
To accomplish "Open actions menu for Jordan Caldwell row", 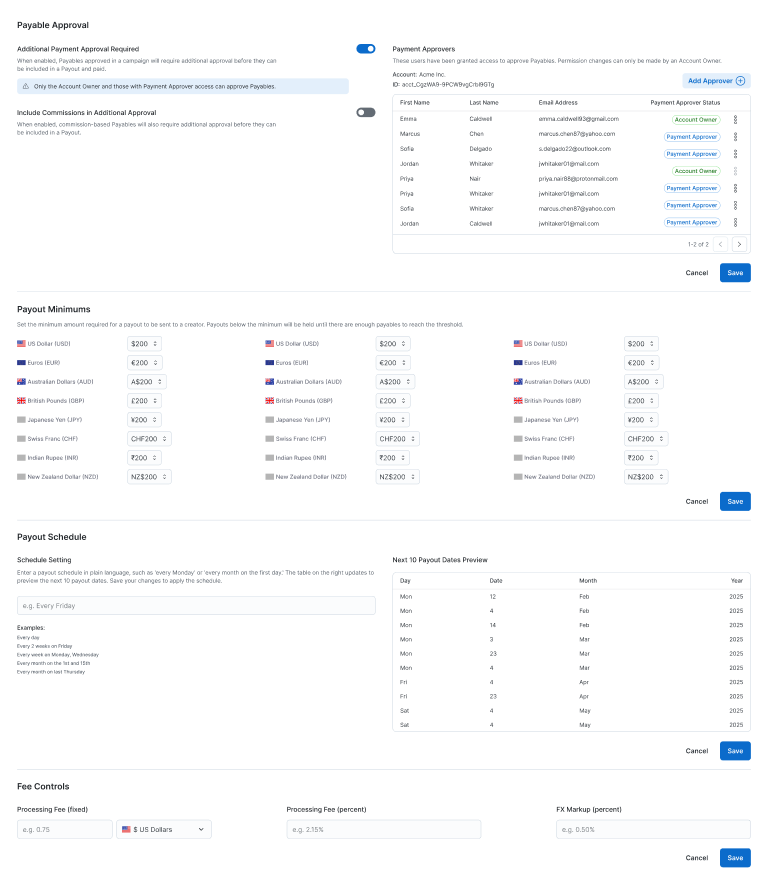I will [x=736, y=222].
